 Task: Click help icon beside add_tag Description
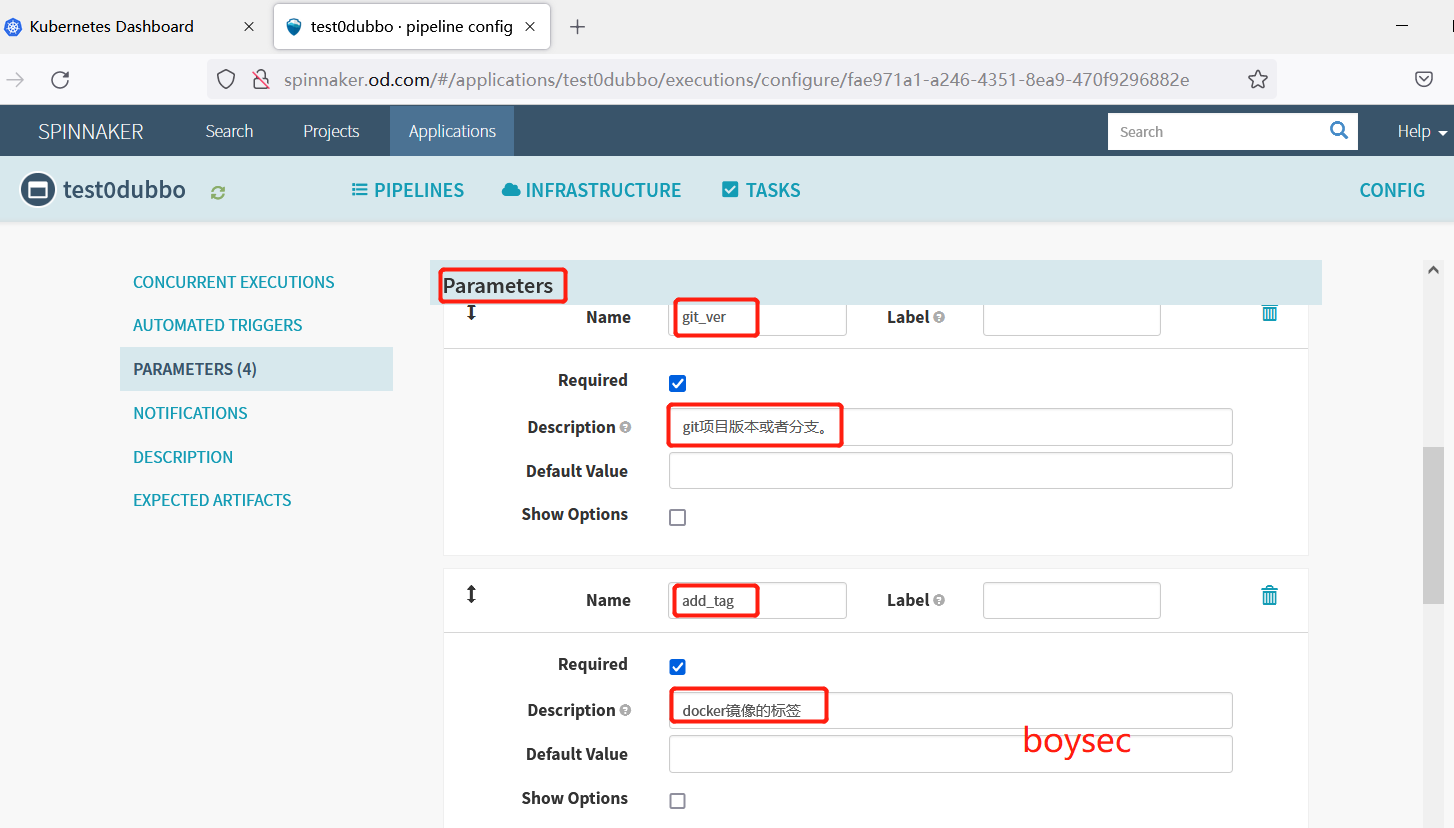tap(625, 710)
